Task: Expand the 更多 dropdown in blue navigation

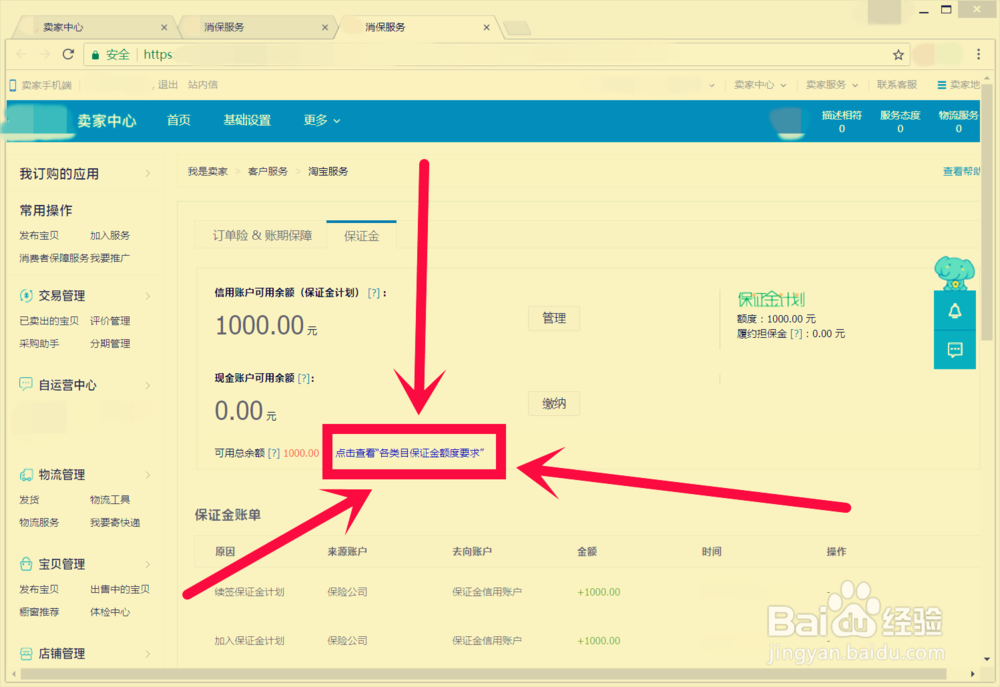Action: point(320,120)
